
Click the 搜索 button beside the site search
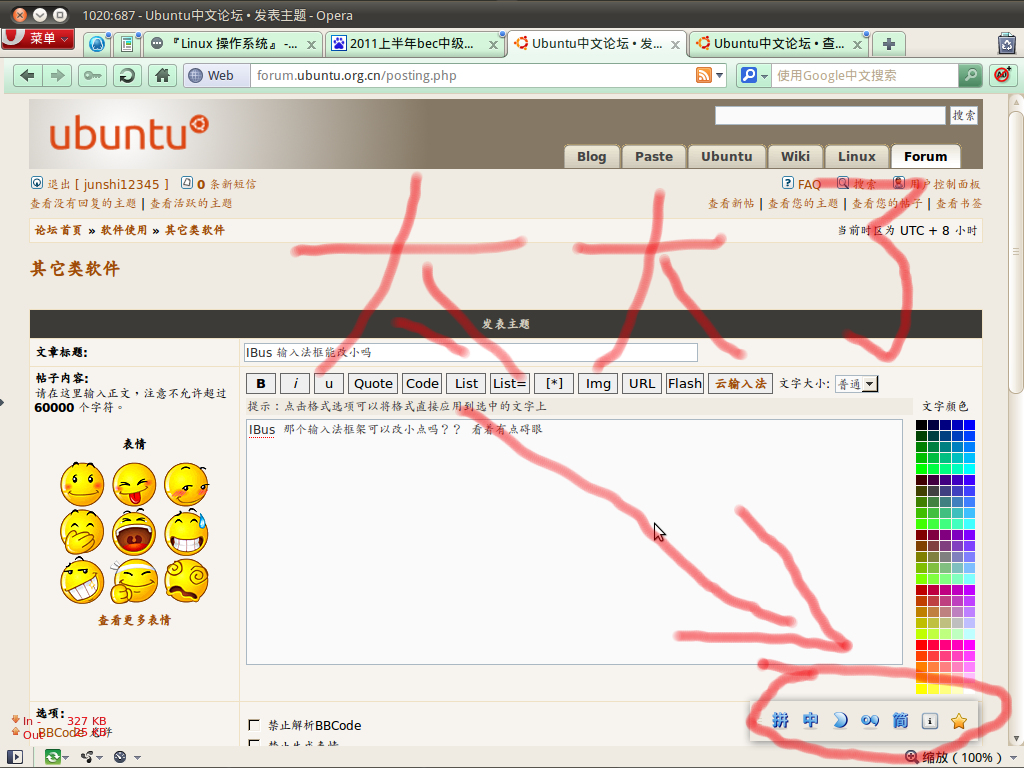[964, 116]
